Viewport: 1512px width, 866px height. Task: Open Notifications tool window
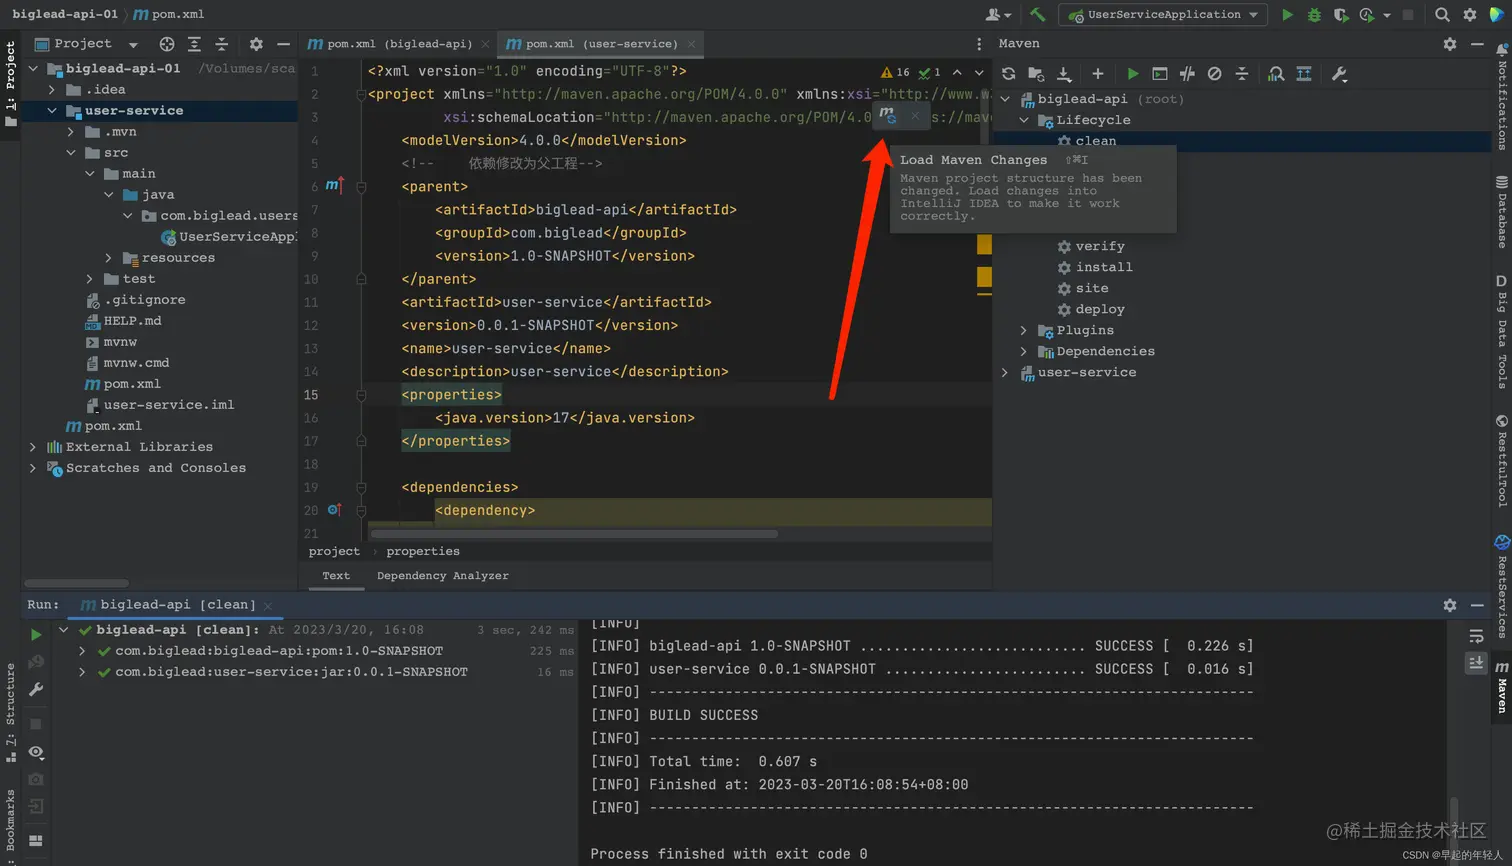tap(1502, 97)
